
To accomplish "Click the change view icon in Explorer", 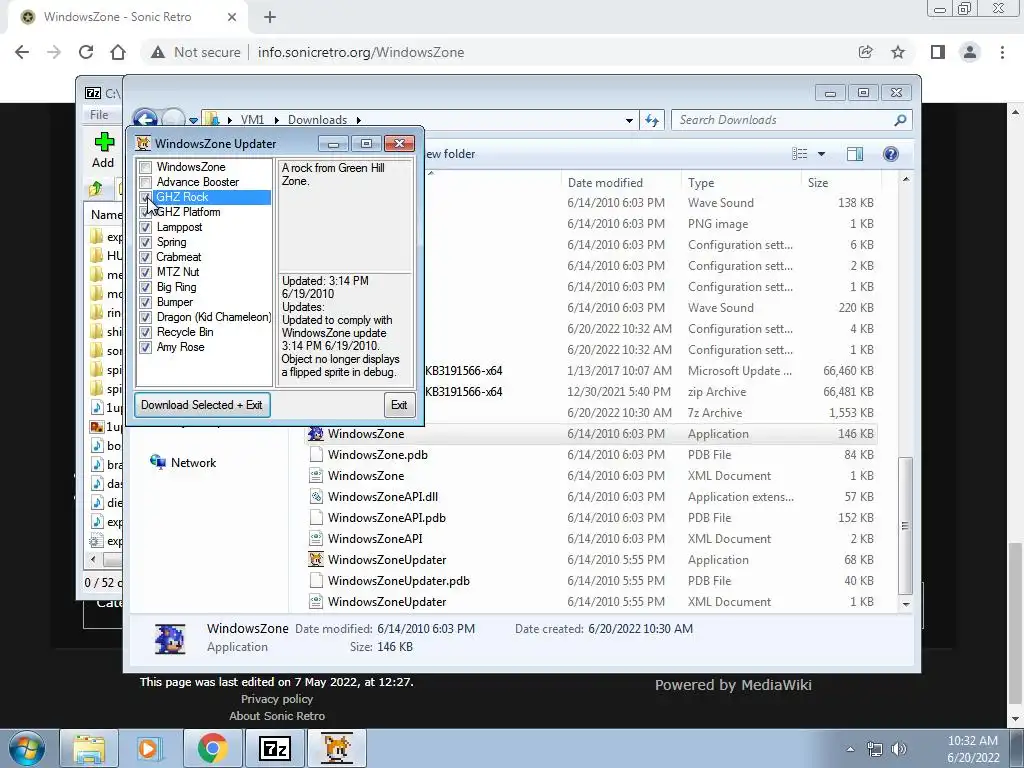I will [x=800, y=154].
